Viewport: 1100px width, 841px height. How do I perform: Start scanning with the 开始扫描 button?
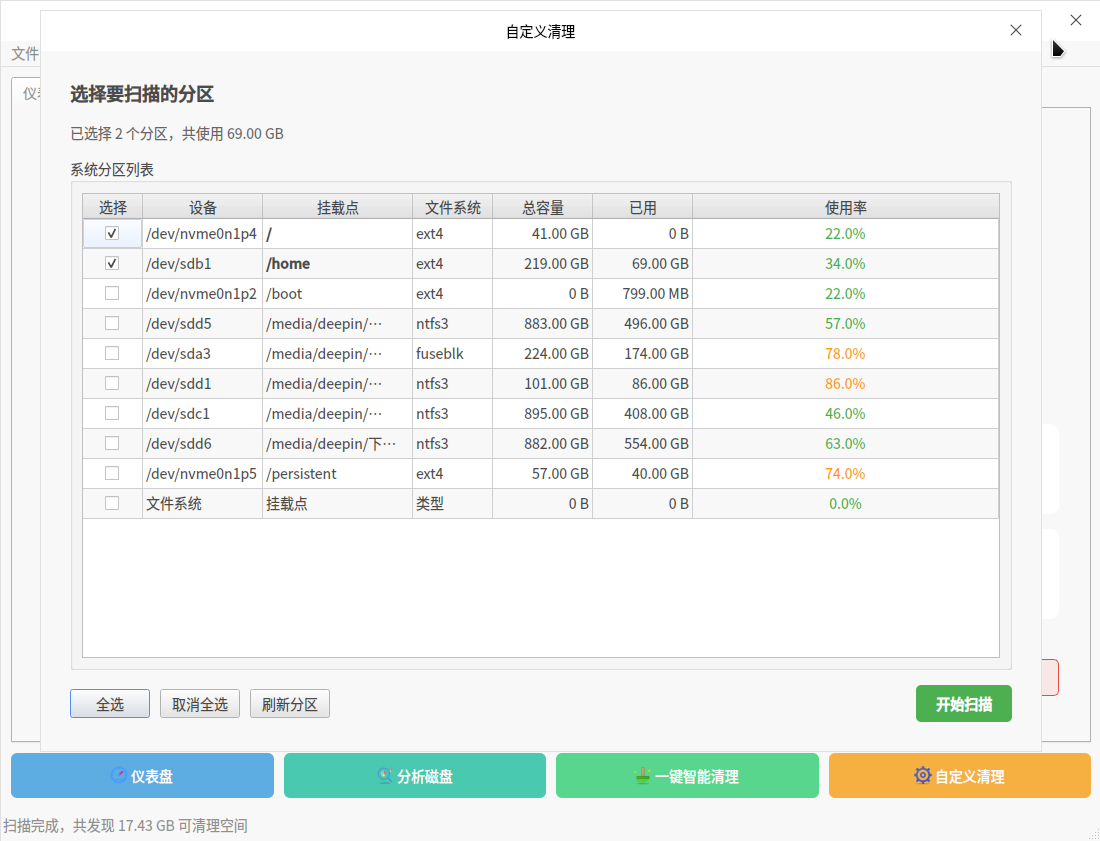pyautogui.click(x=963, y=704)
